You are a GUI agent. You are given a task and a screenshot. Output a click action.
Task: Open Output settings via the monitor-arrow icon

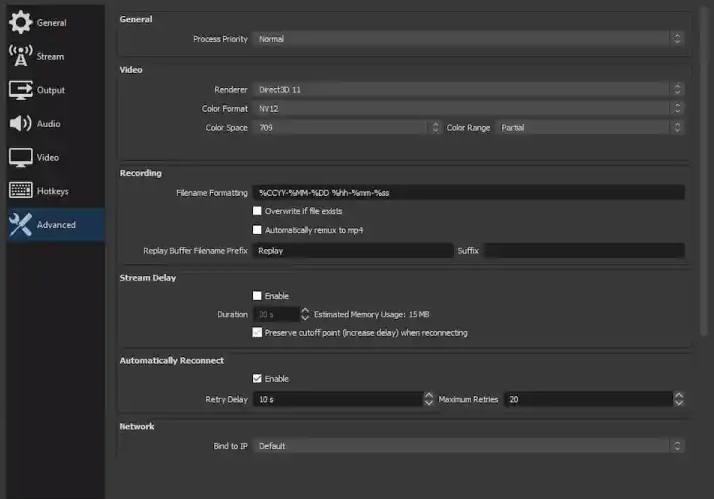pyautogui.click(x=20, y=90)
